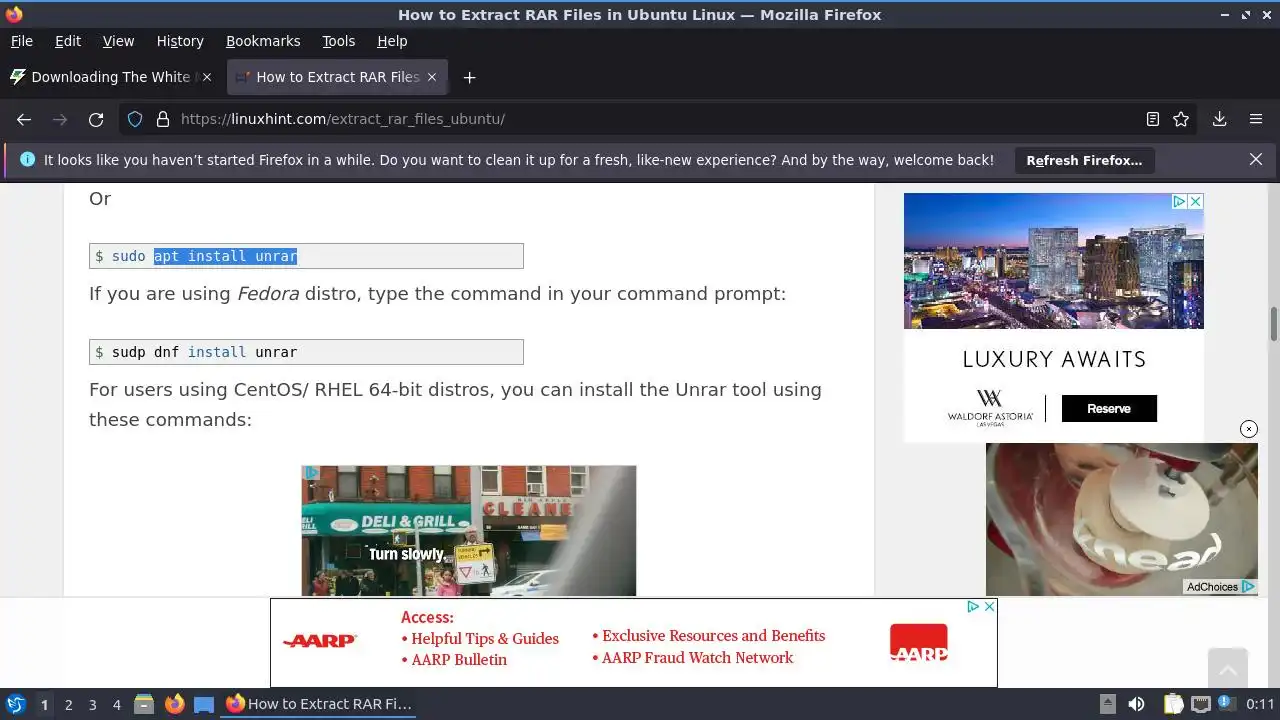Viewport: 1280px width, 720px height.
Task: Open the Firefox hamburger menu
Action: 1256,119
